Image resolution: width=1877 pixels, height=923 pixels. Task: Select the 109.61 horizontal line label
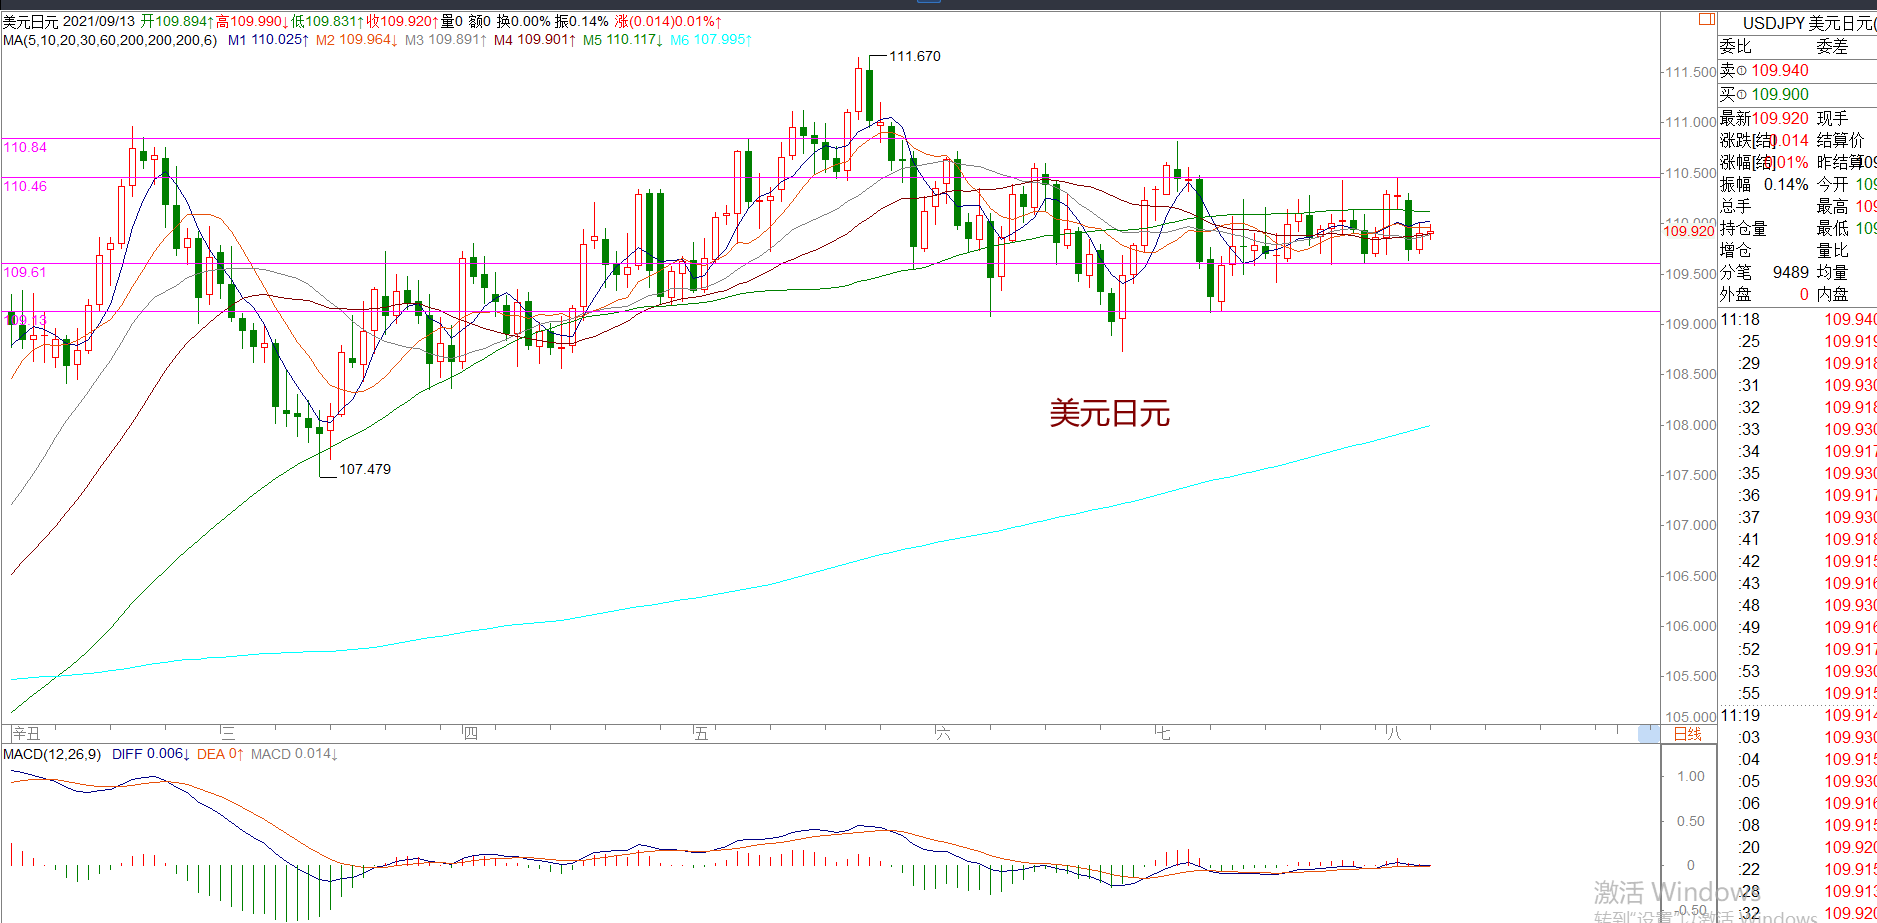click(25, 272)
